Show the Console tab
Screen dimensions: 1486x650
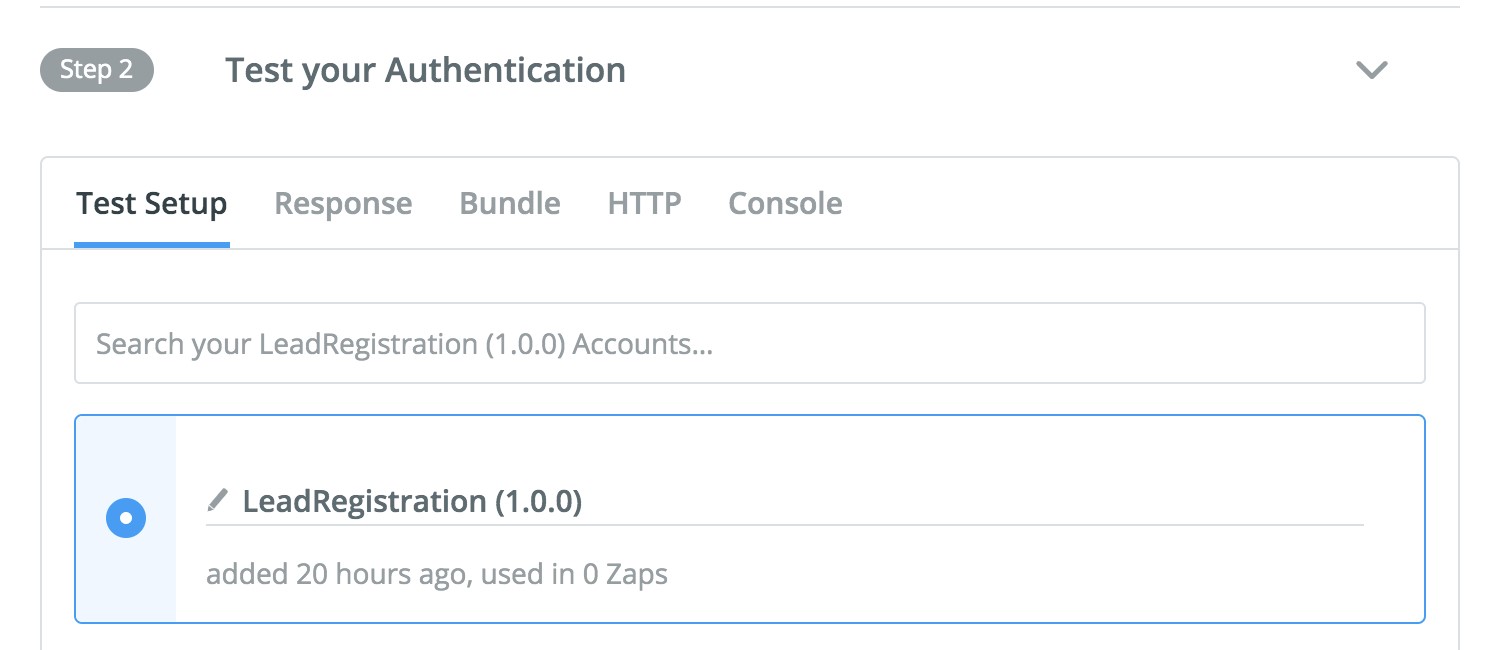(x=785, y=204)
